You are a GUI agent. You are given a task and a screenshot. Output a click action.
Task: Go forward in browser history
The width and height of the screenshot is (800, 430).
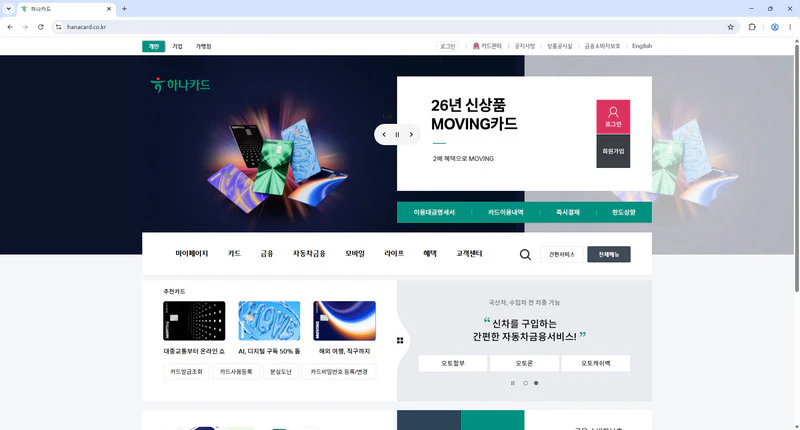click(25, 27)
